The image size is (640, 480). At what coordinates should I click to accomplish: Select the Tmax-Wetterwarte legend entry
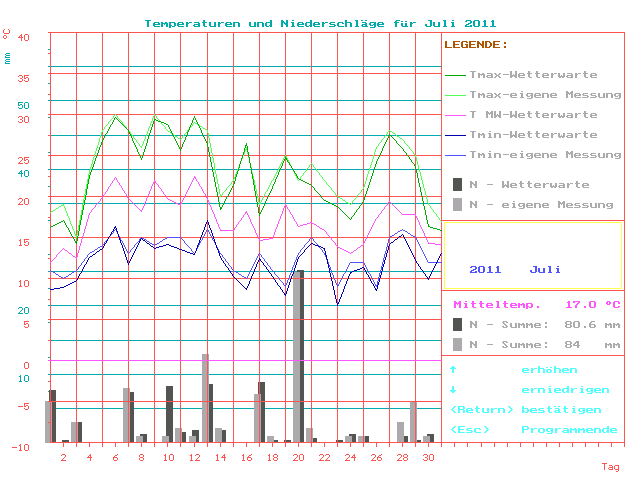tap(533, 75)
